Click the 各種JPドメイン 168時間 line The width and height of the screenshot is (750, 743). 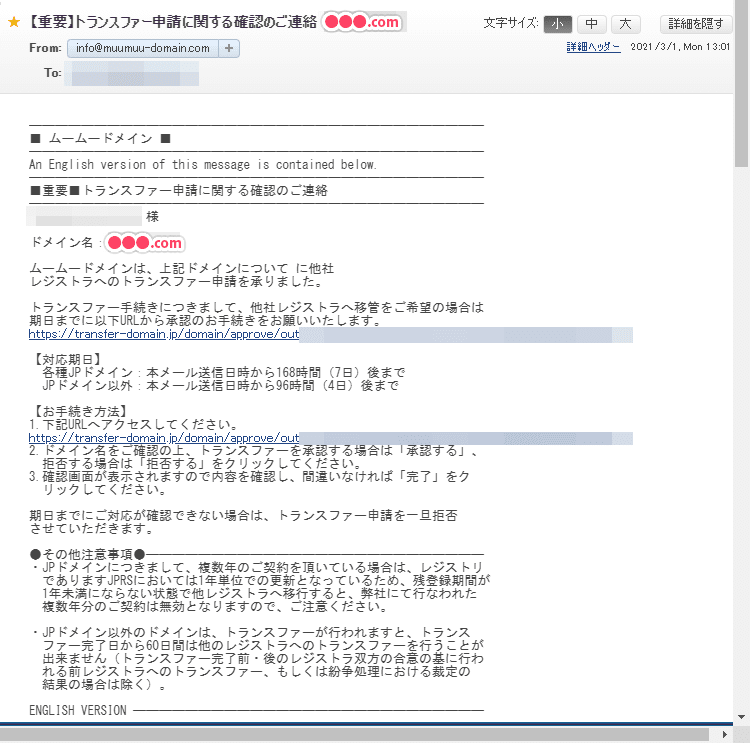point(223,373)
